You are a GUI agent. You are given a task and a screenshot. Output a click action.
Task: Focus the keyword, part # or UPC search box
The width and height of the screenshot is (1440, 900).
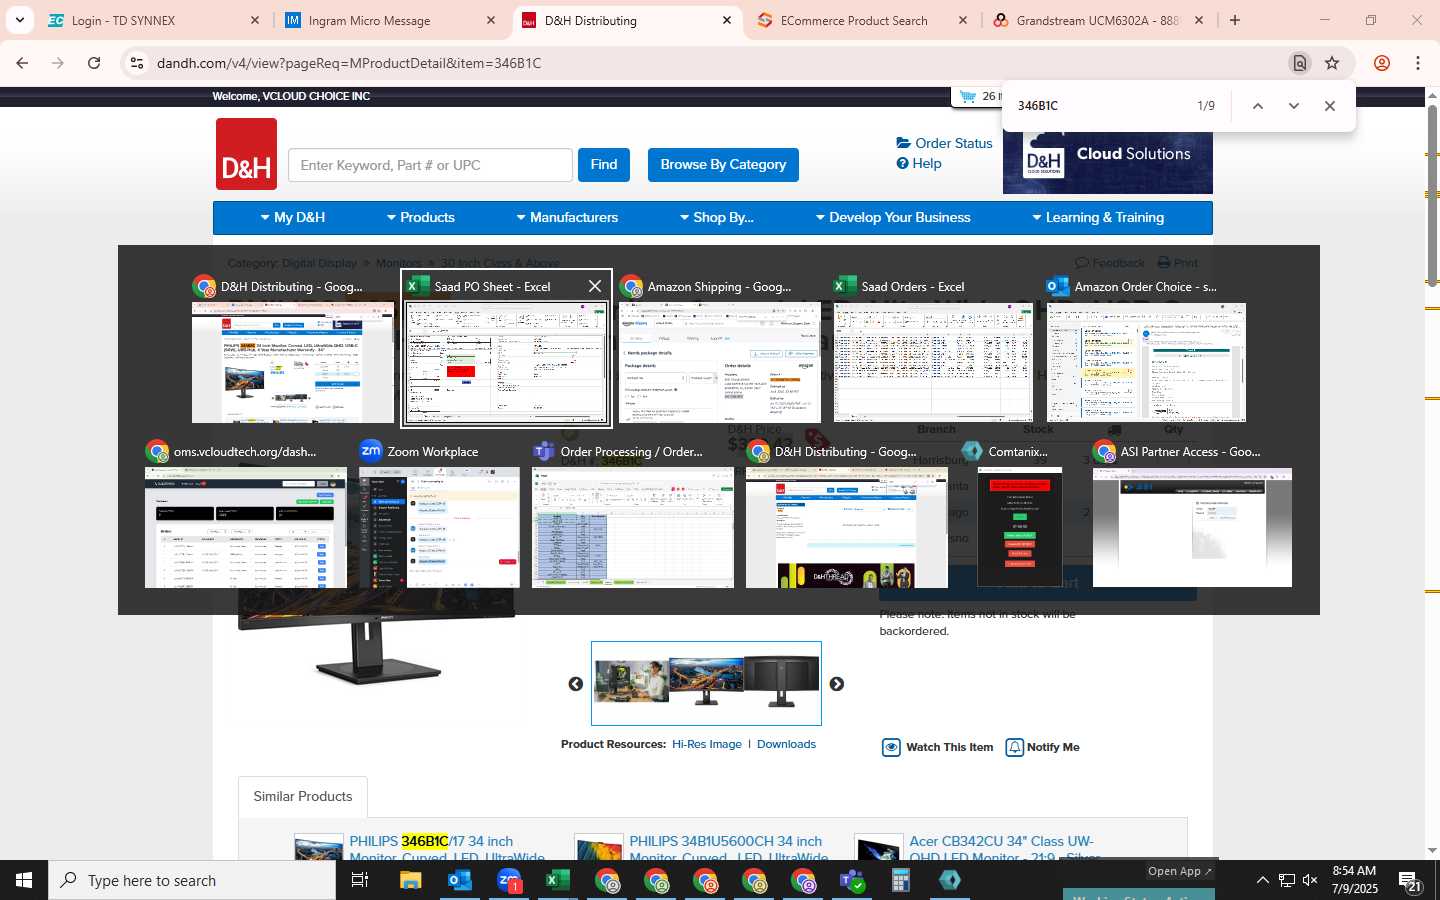[x=430, y=165]
